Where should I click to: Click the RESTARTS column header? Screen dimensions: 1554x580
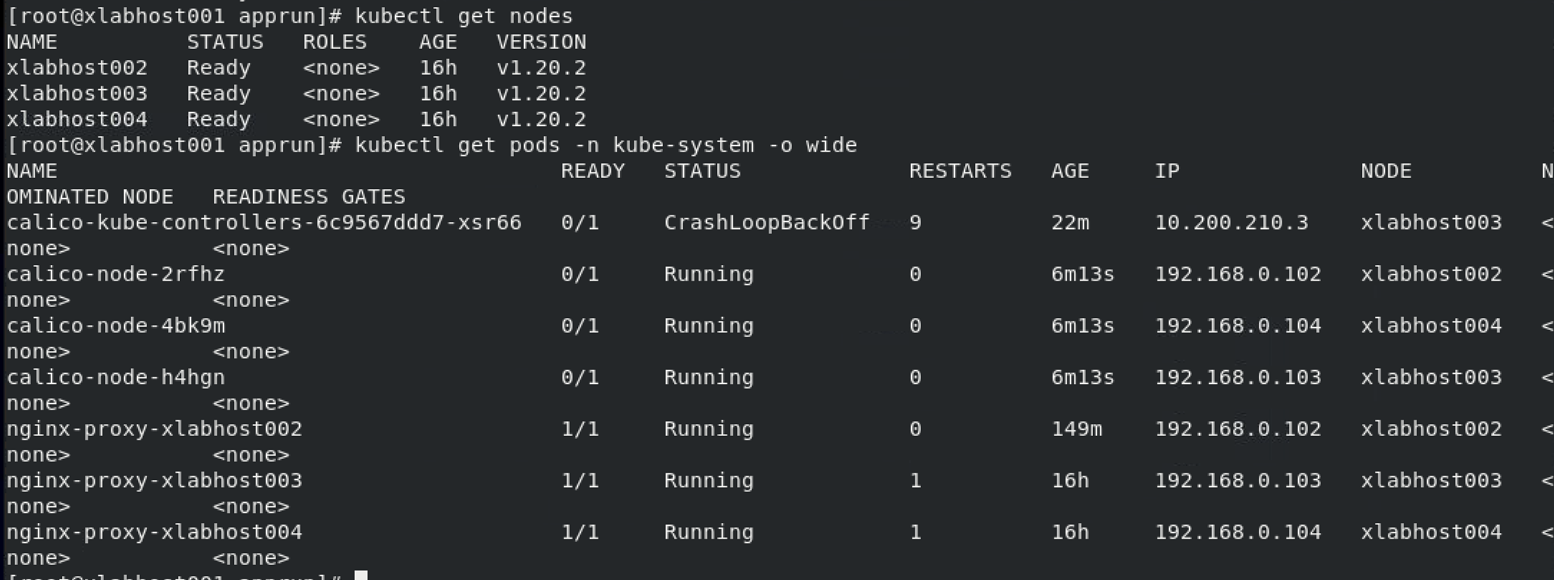point(960,171)
